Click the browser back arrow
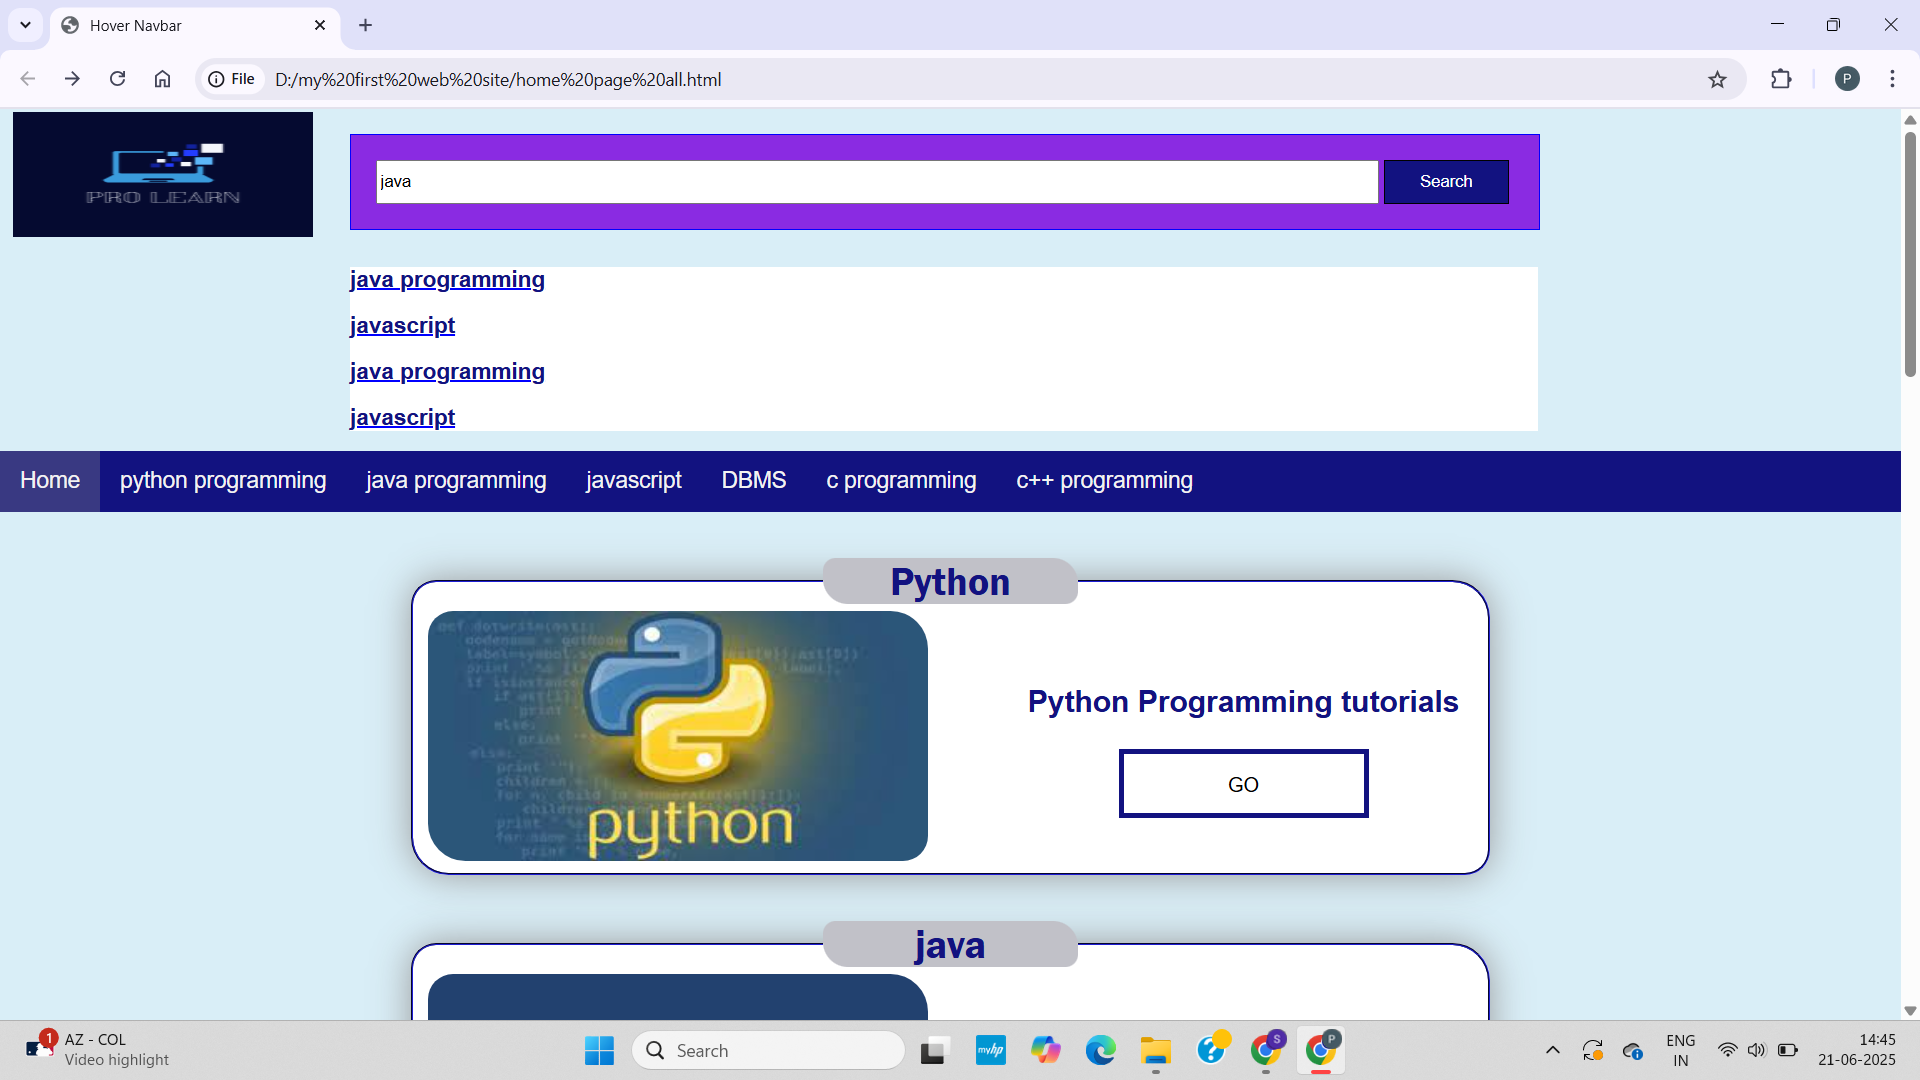1920x1080 pixels. pyautogui.click(x=27, y=79)
